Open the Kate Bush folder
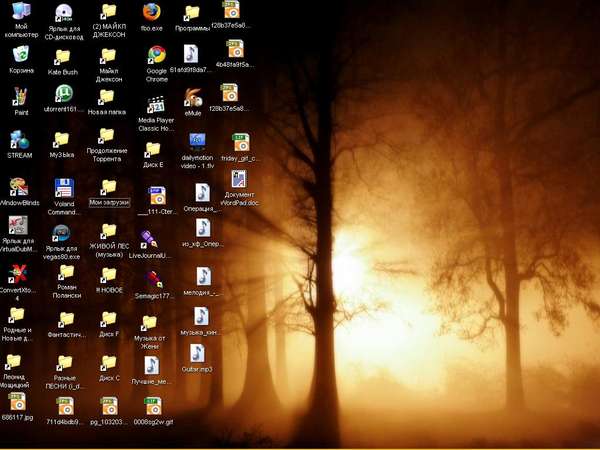This screenshot has width=600, height=450. (62, 57)
